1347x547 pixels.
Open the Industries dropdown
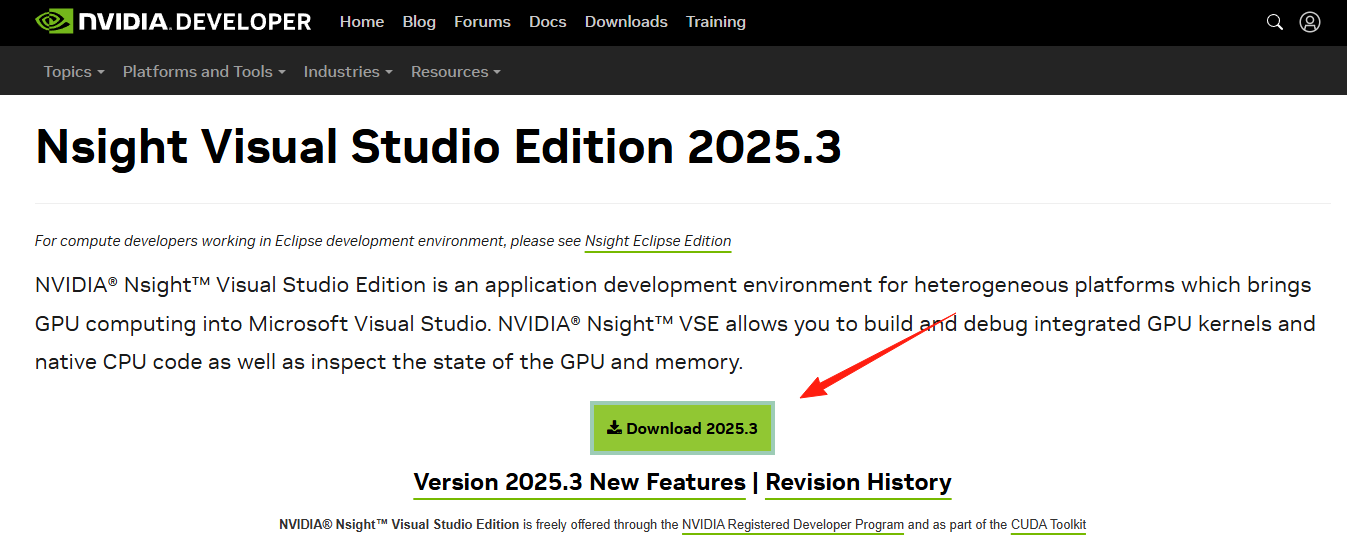[348, 72]
